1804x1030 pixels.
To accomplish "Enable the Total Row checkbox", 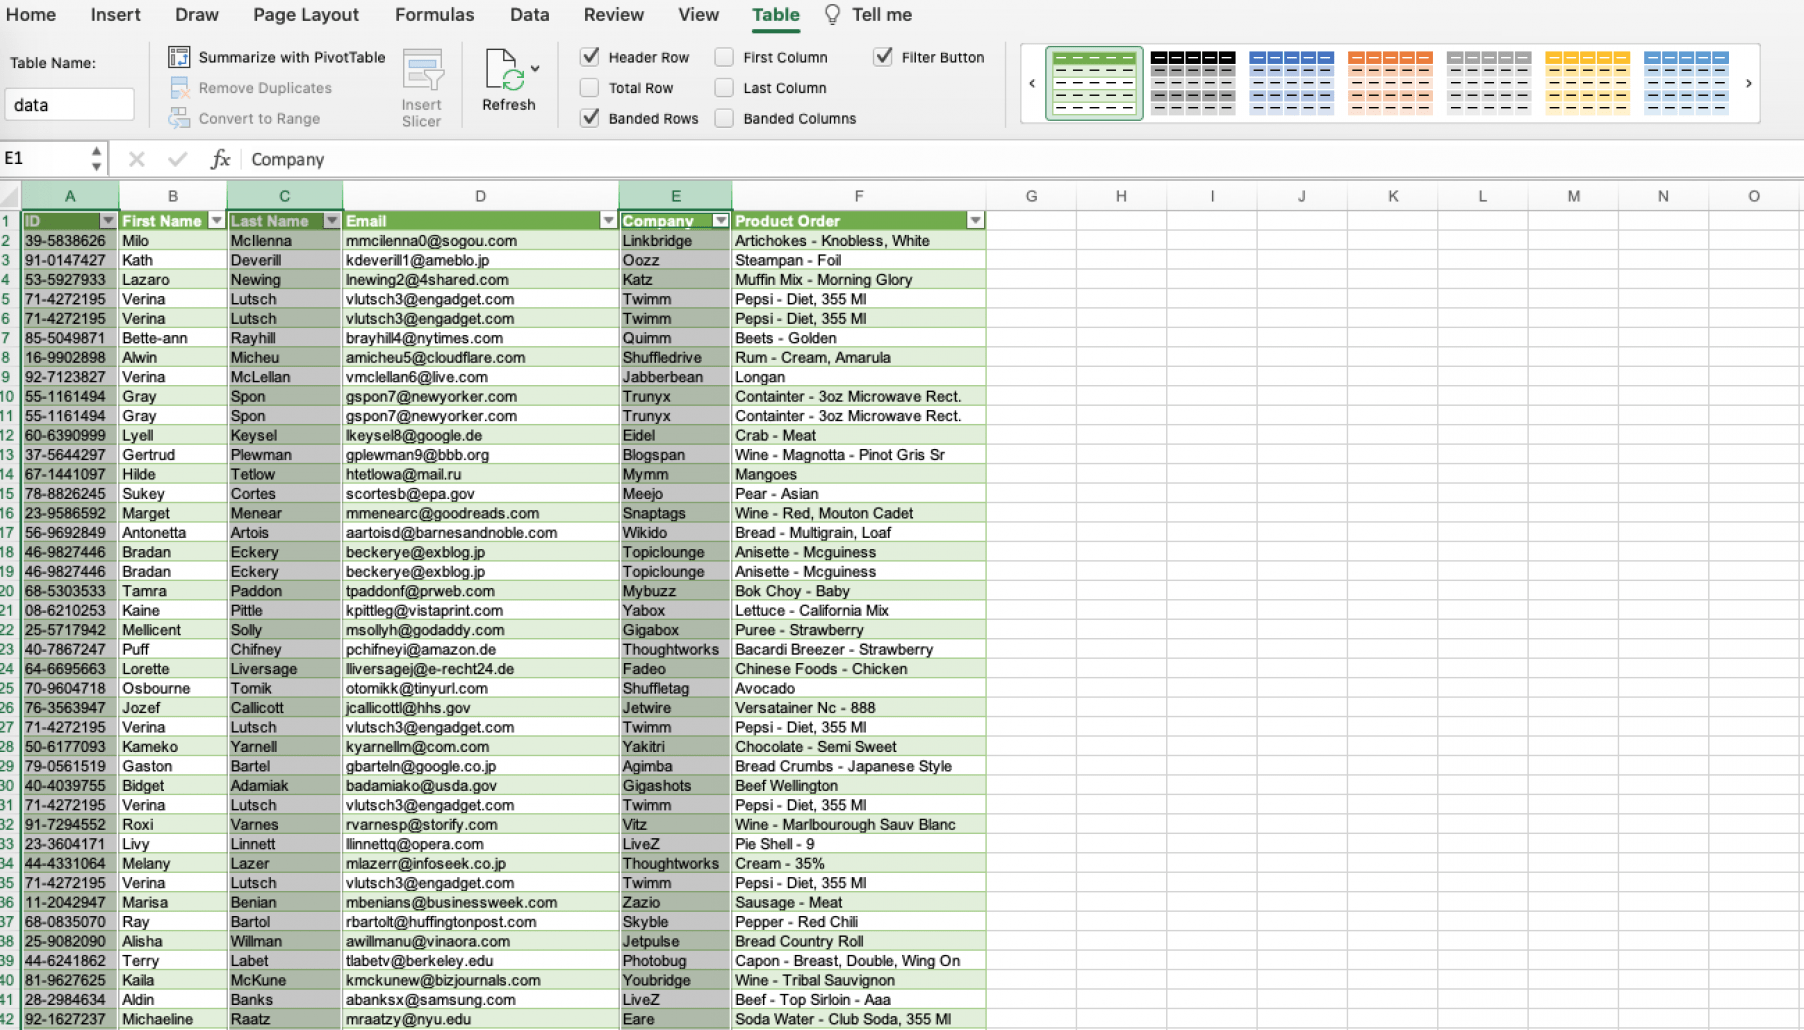I will (590, 88).
